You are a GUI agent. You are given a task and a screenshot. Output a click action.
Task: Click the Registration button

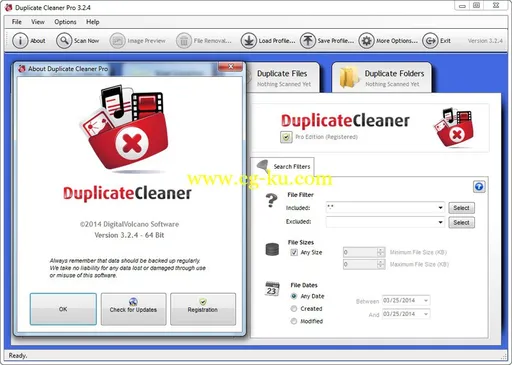[x=203, y=309]
